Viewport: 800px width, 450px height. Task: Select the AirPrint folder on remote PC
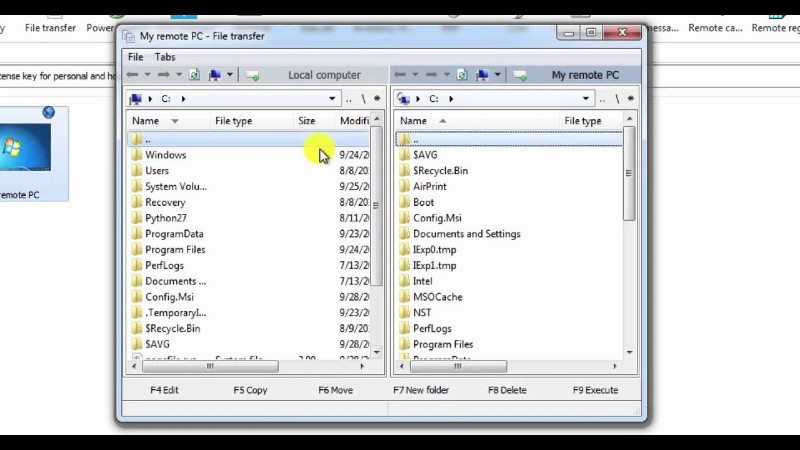coord(429,186)
